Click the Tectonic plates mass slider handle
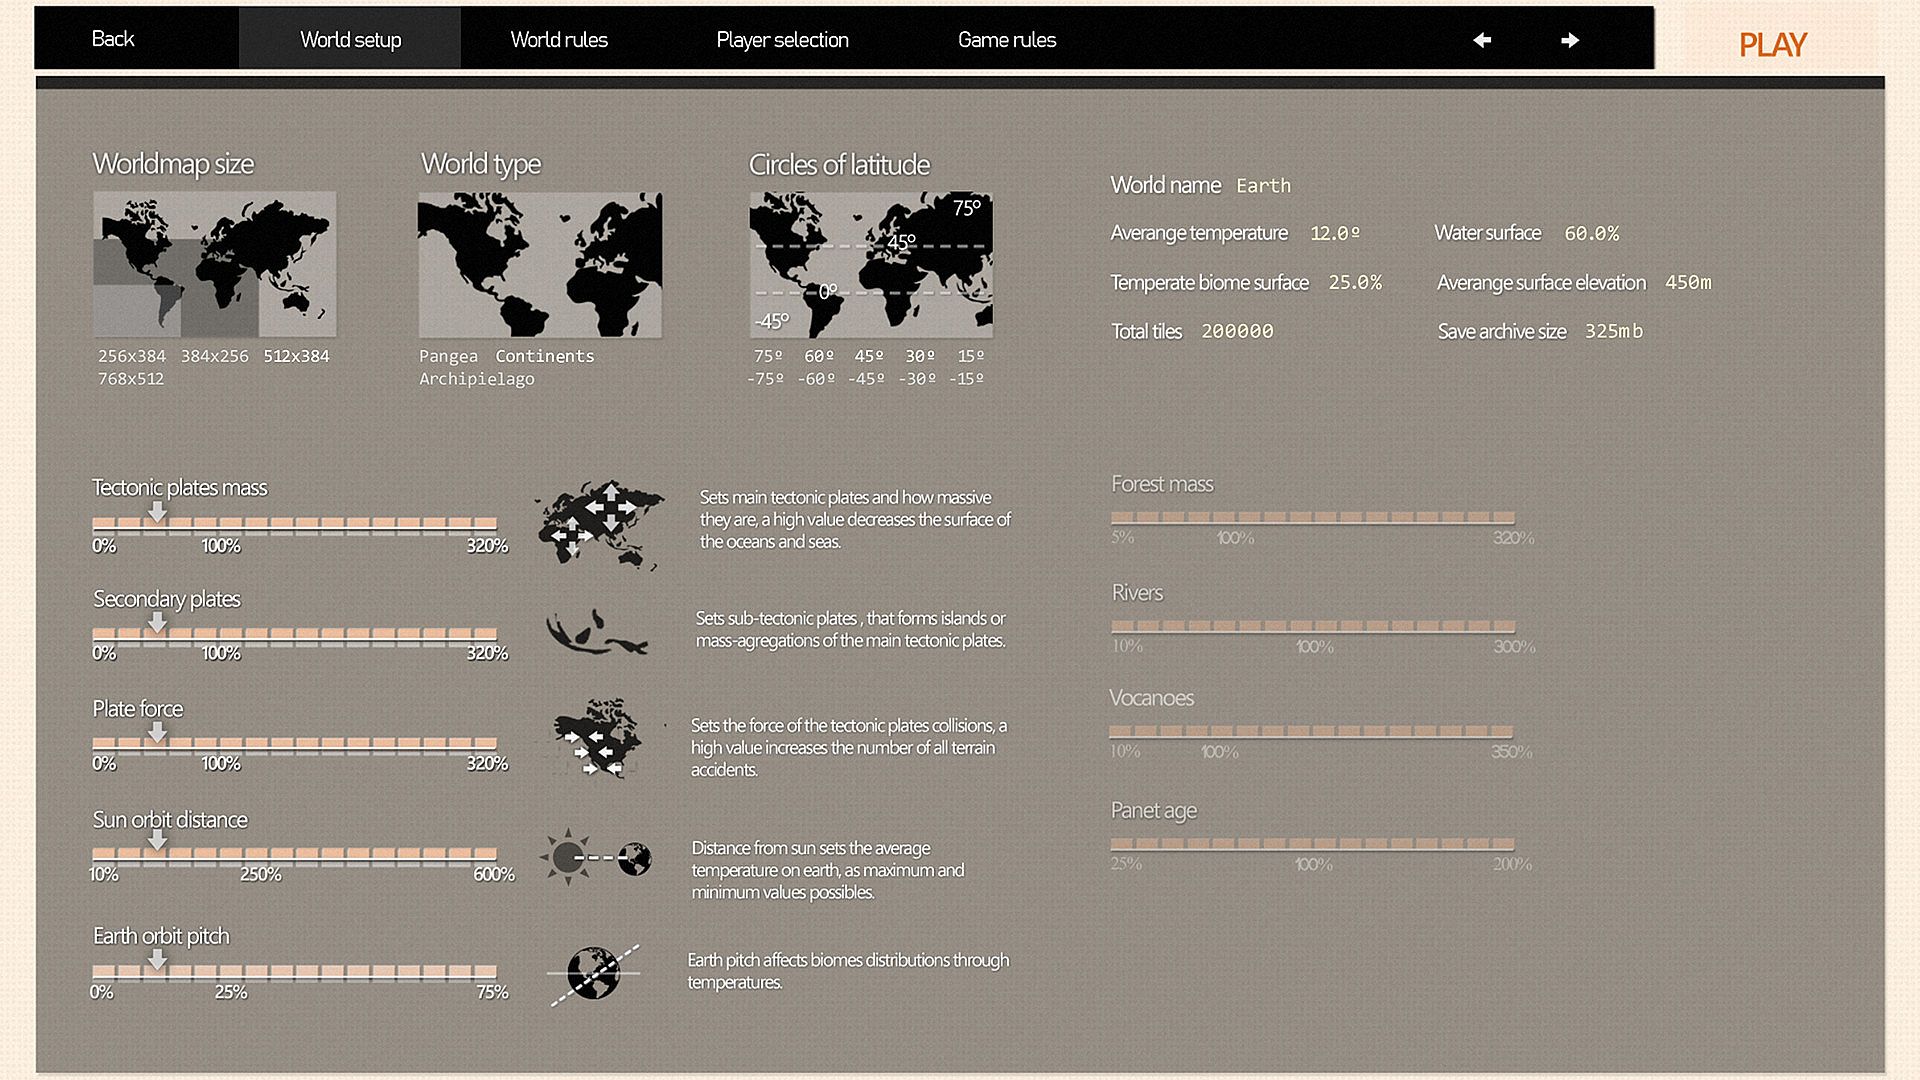Viewport: 1920px width, 1080px height. (x=157, y=513)
